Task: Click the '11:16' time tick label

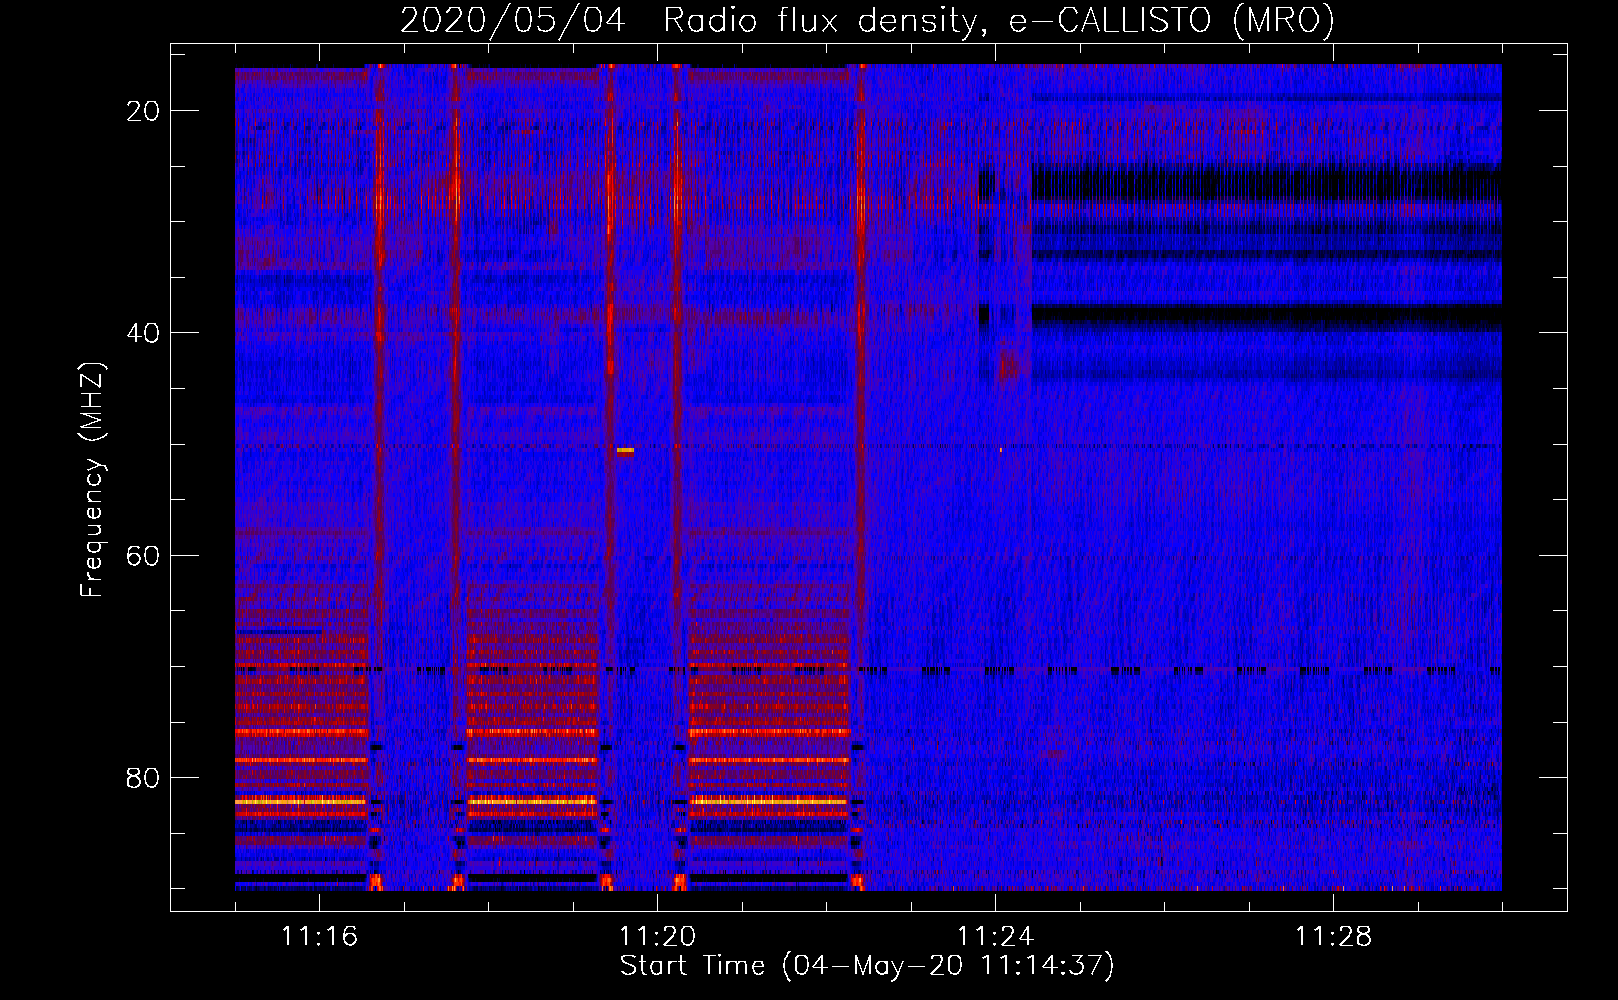Action: click(319, 937)
